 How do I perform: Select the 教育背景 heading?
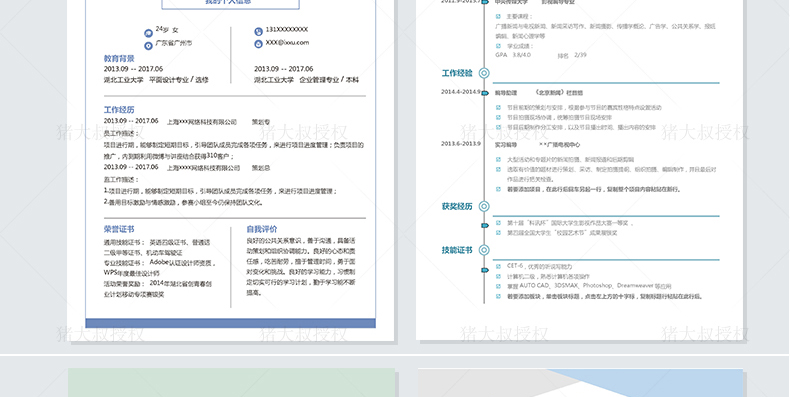pos(119,59)
